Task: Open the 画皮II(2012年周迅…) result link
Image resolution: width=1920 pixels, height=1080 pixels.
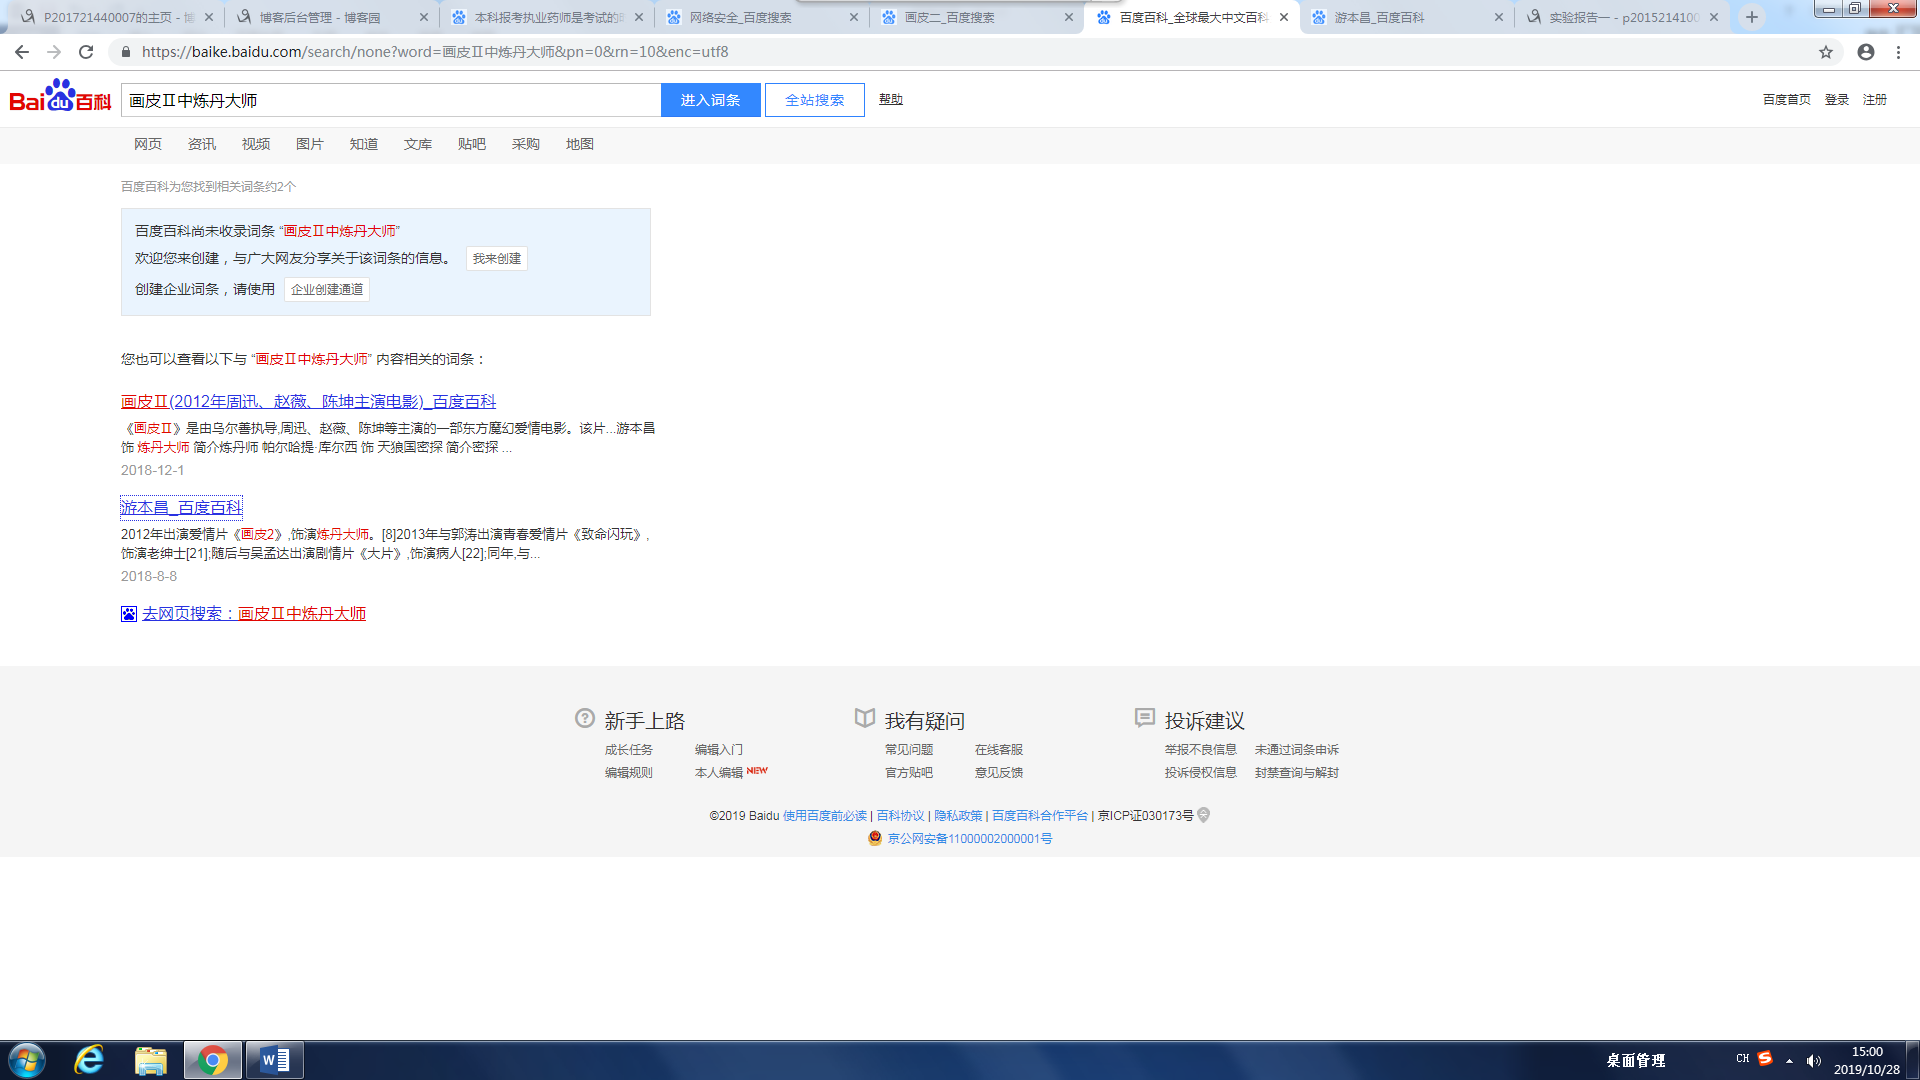Action: point(308,402)
